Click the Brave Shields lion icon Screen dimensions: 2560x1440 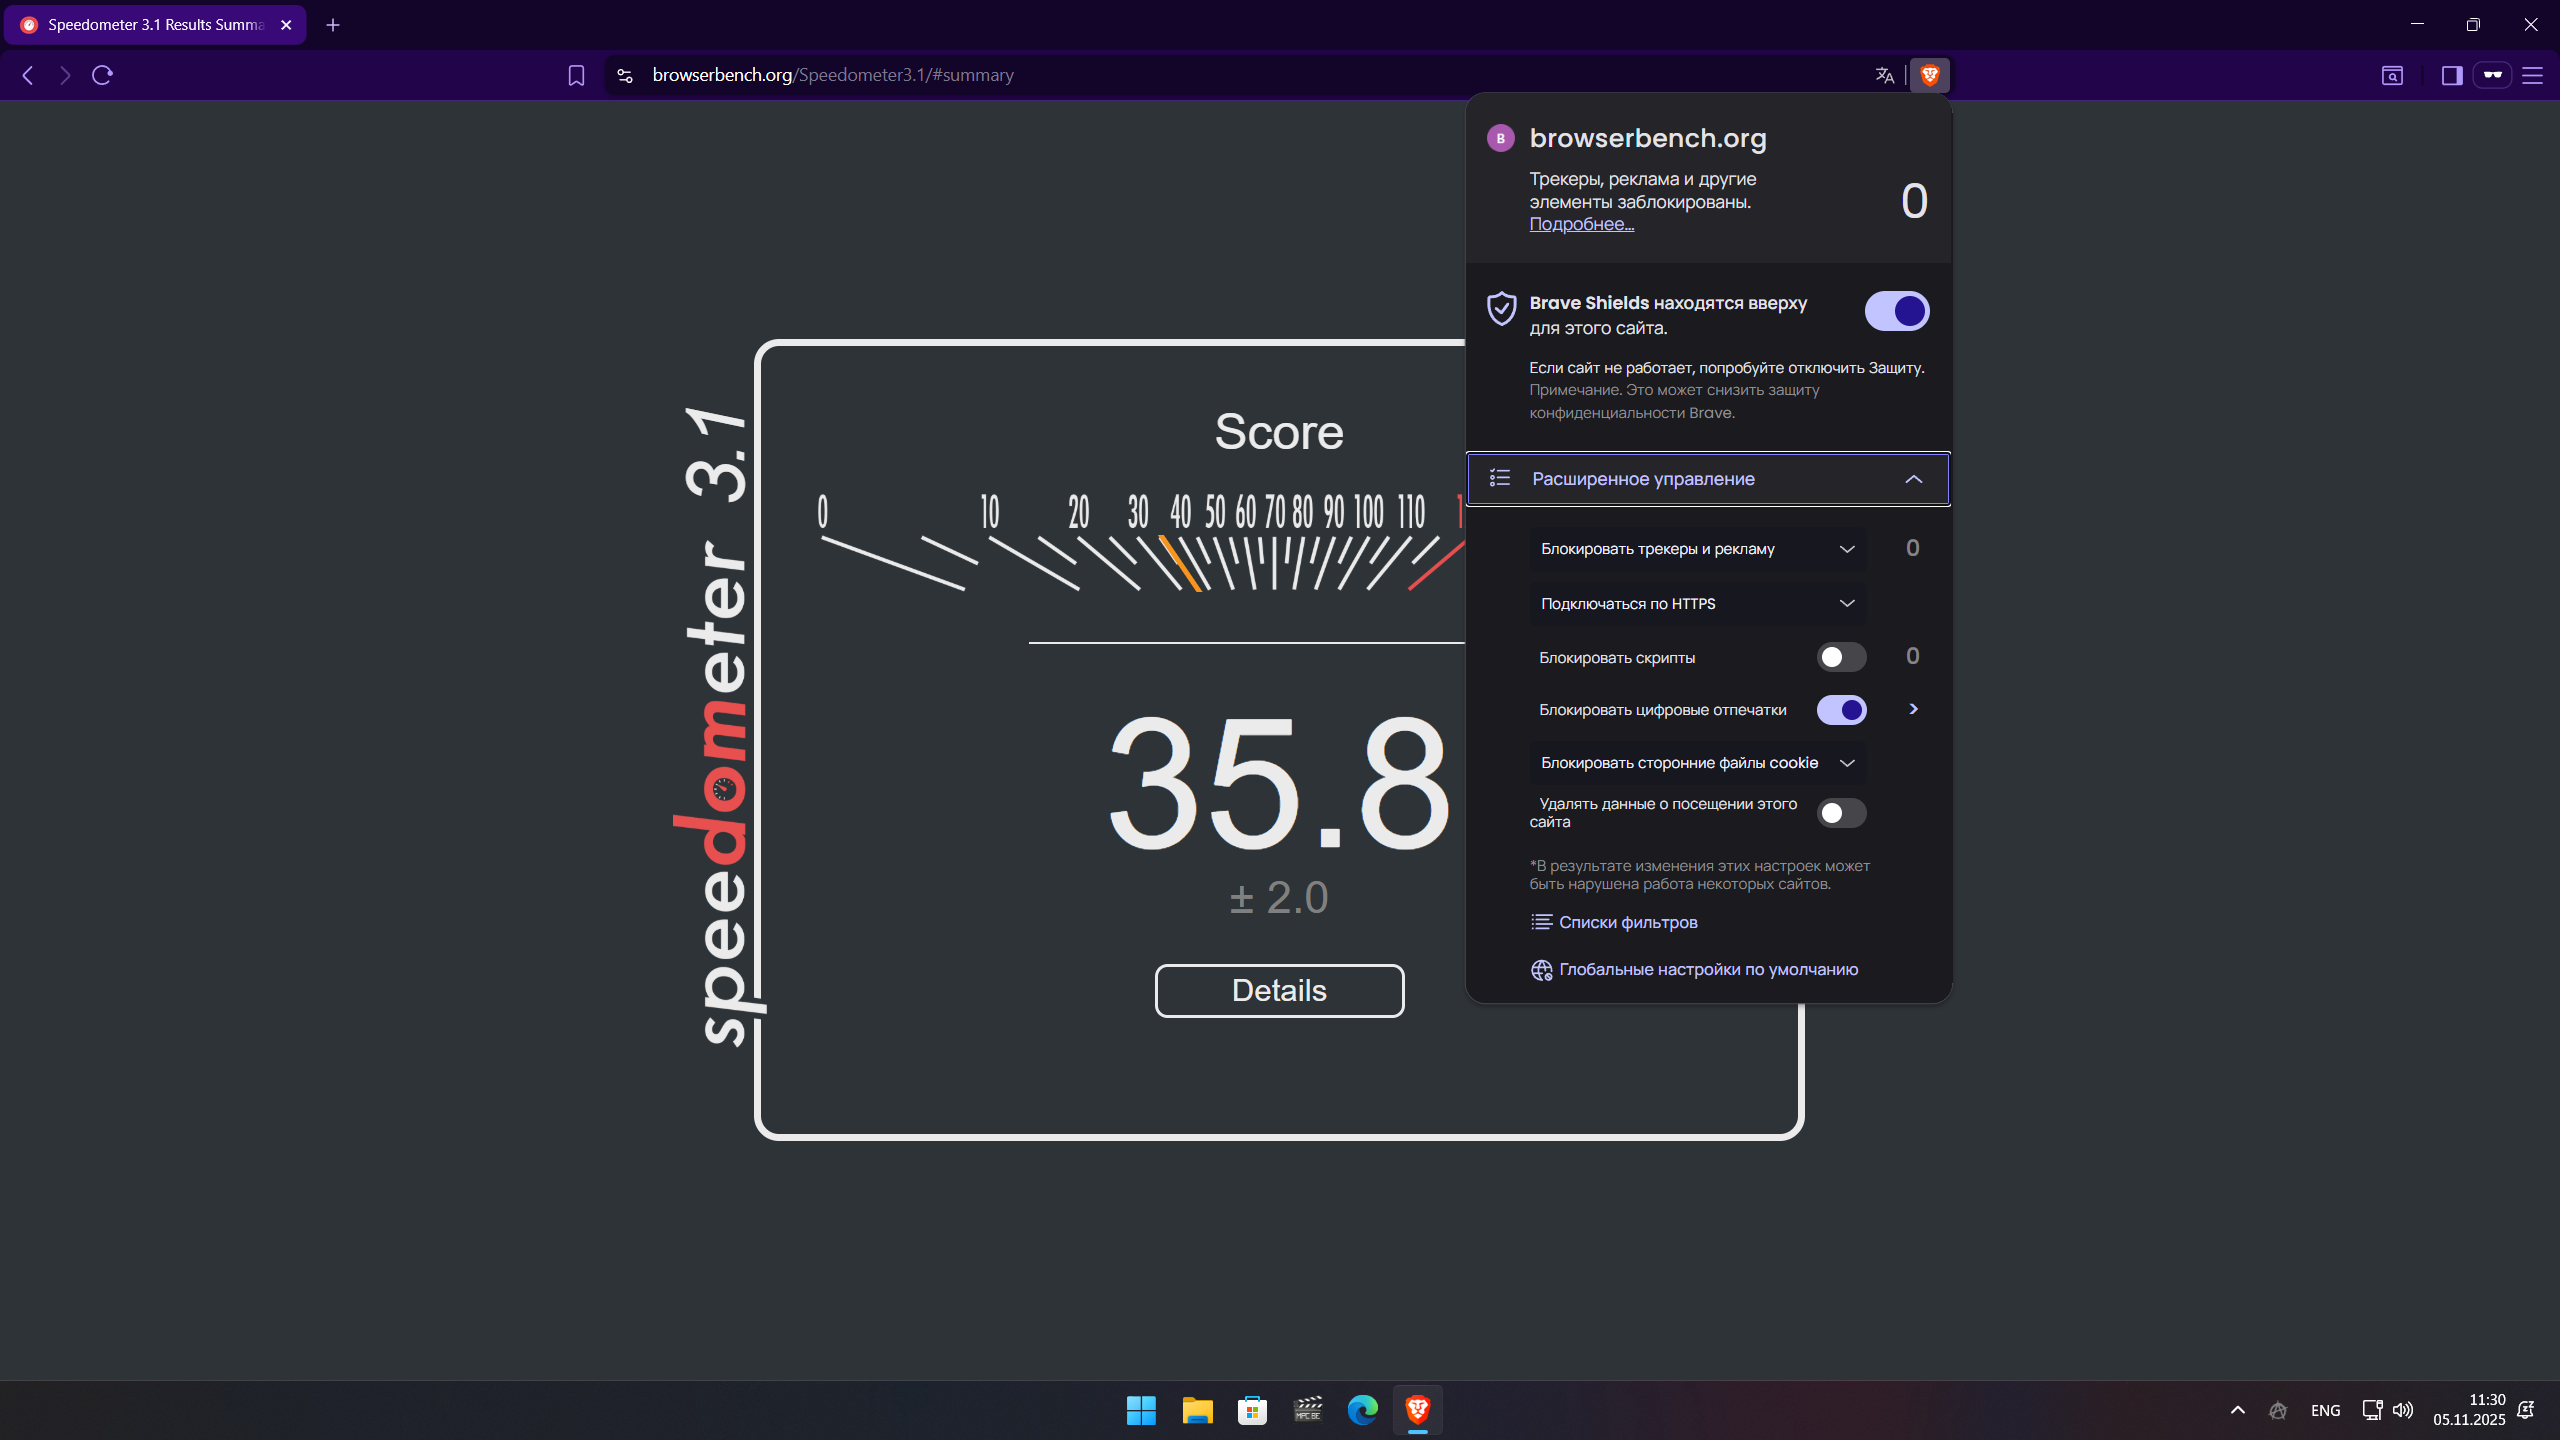[x=1929, y=75]
